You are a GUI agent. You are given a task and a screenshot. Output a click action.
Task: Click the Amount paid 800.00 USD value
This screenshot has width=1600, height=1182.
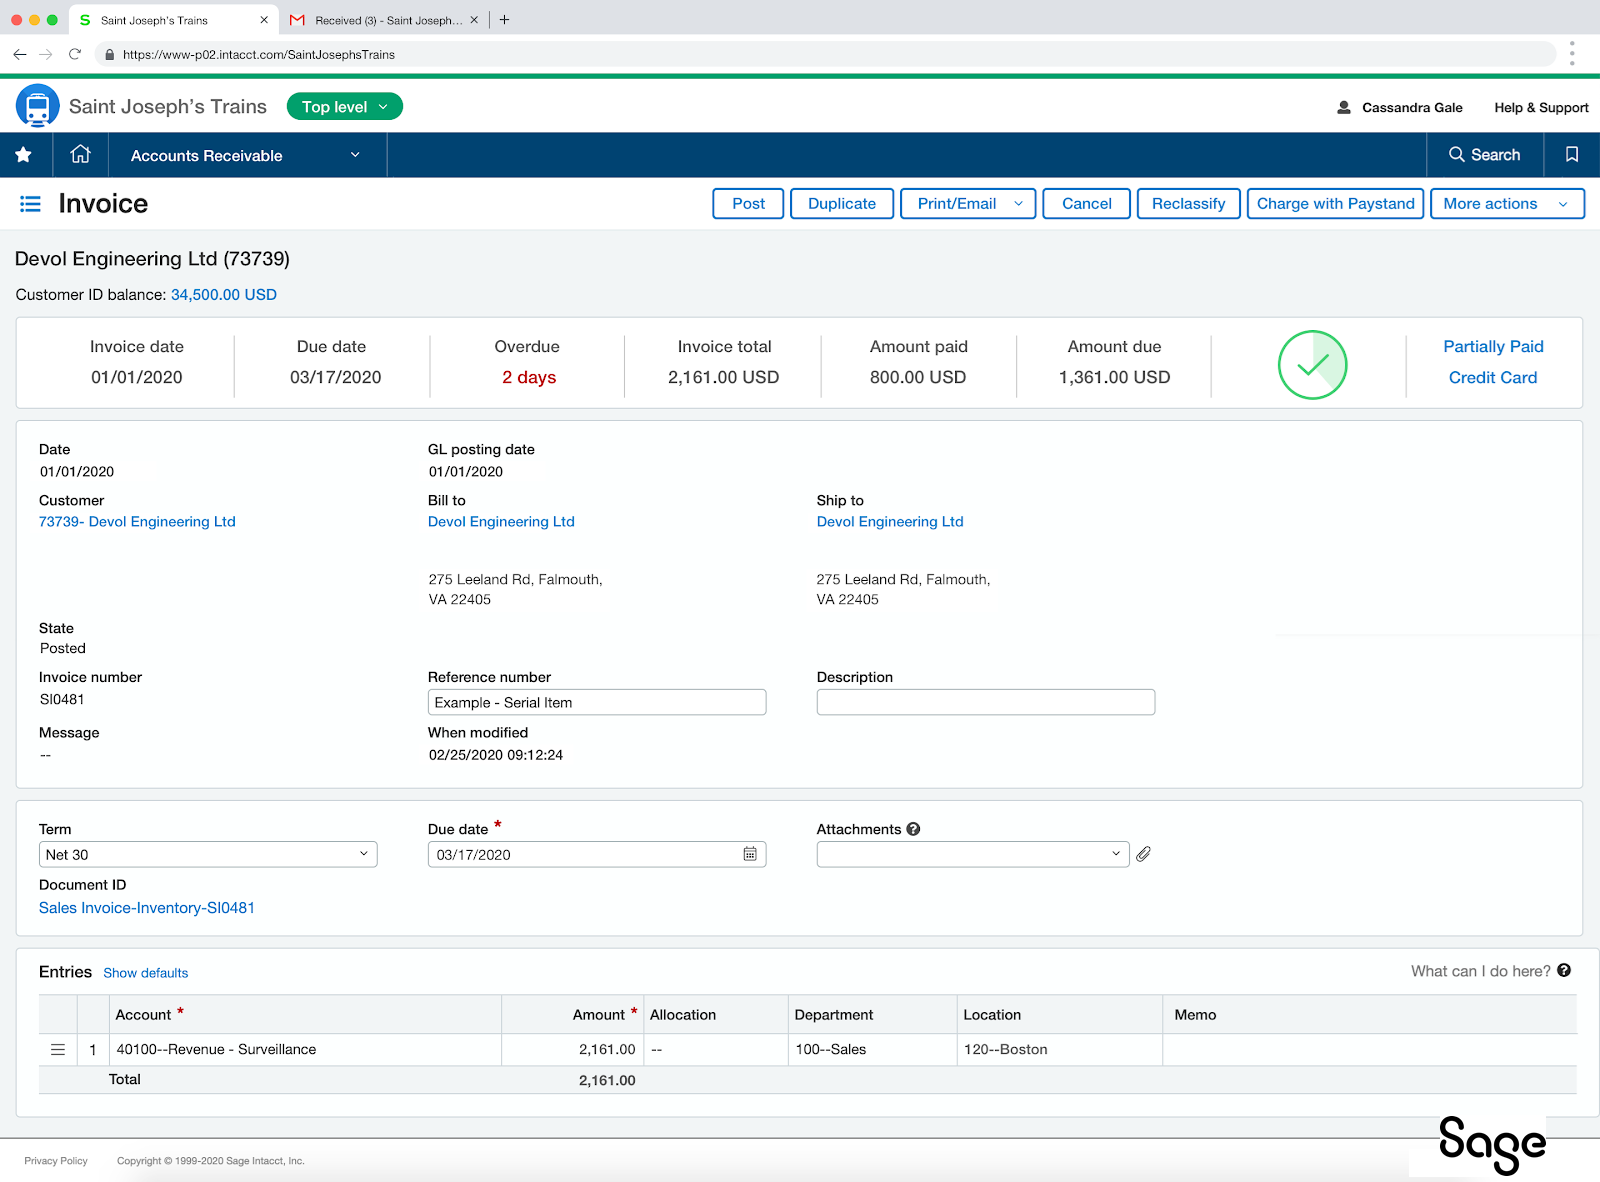coord(918,378)
